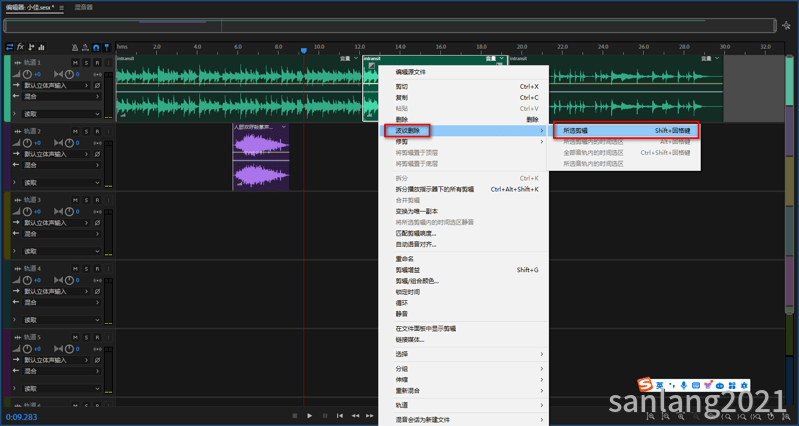
Task: Click Sogou toolbar 英 language indicator
Action: click(x=659, y=386)
